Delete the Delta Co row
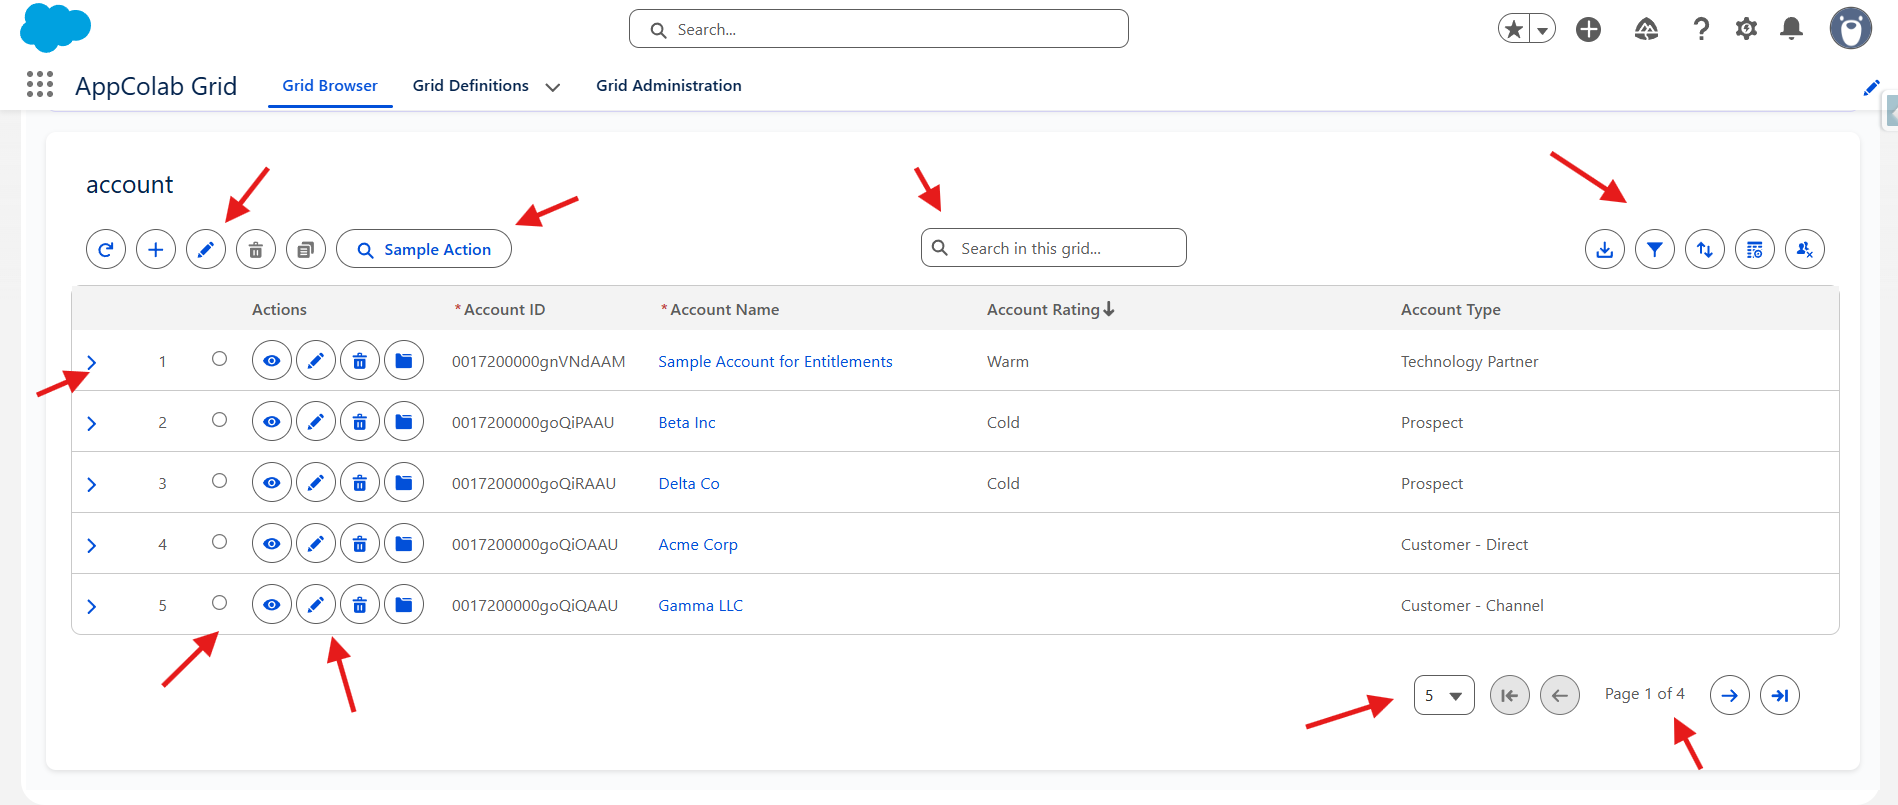This screenshot has height=805, width=1898. [360, 483]
